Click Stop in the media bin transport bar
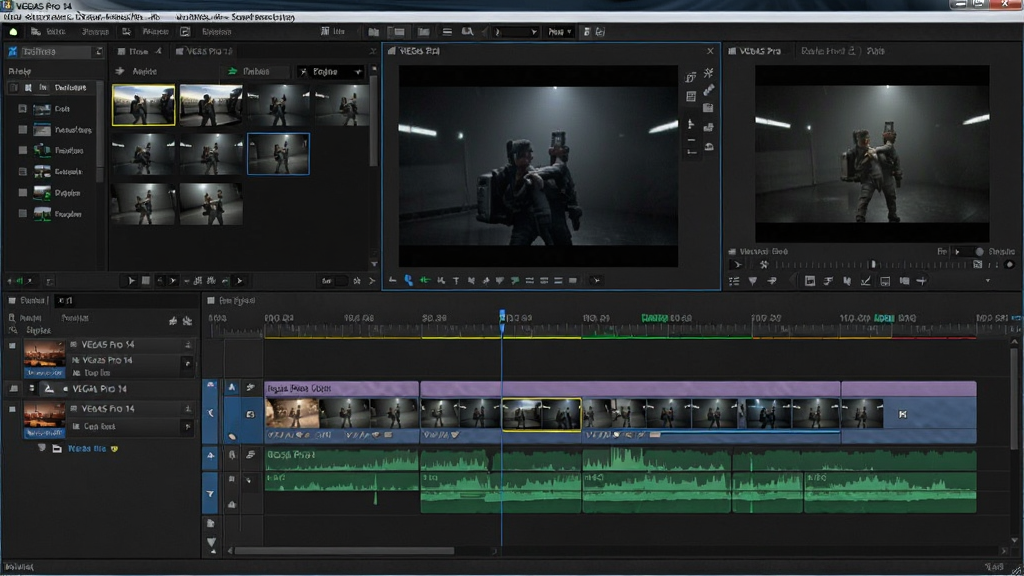Screen dimensions: 1024x576 tap(146, 281)
